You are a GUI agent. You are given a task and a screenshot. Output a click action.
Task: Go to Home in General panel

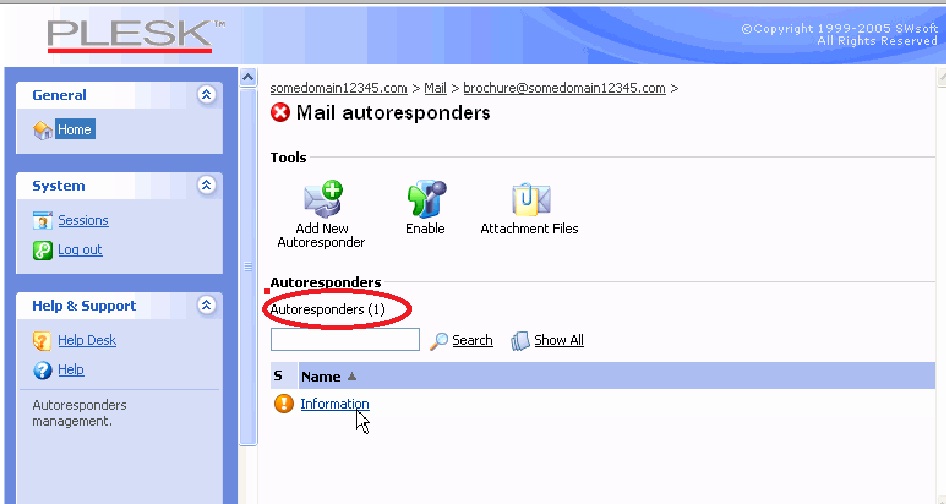tap(75, 129)
